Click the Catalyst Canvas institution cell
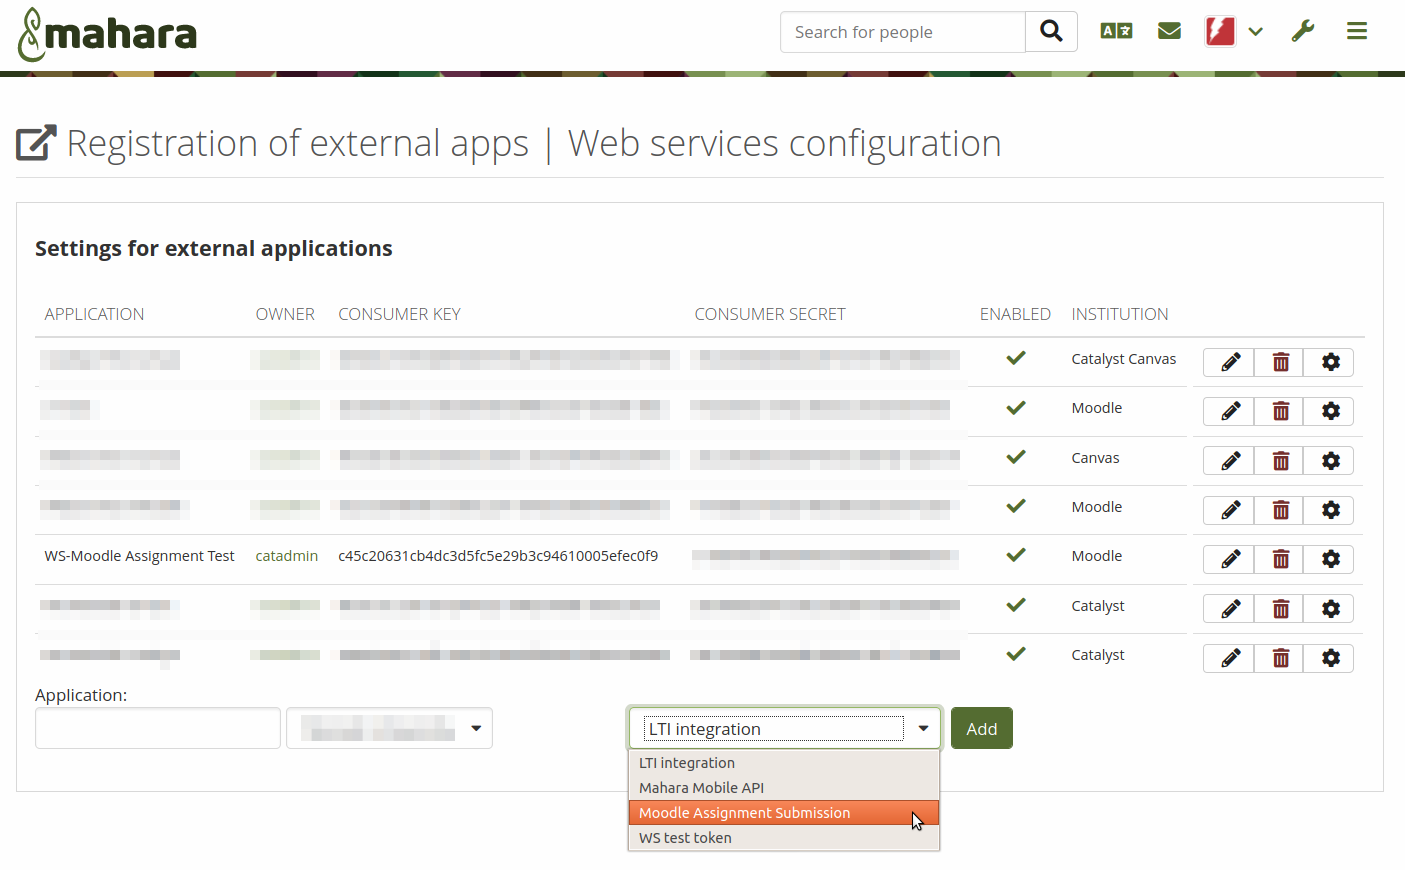The image size is (1405, 870). click(x=1123, y=359)
